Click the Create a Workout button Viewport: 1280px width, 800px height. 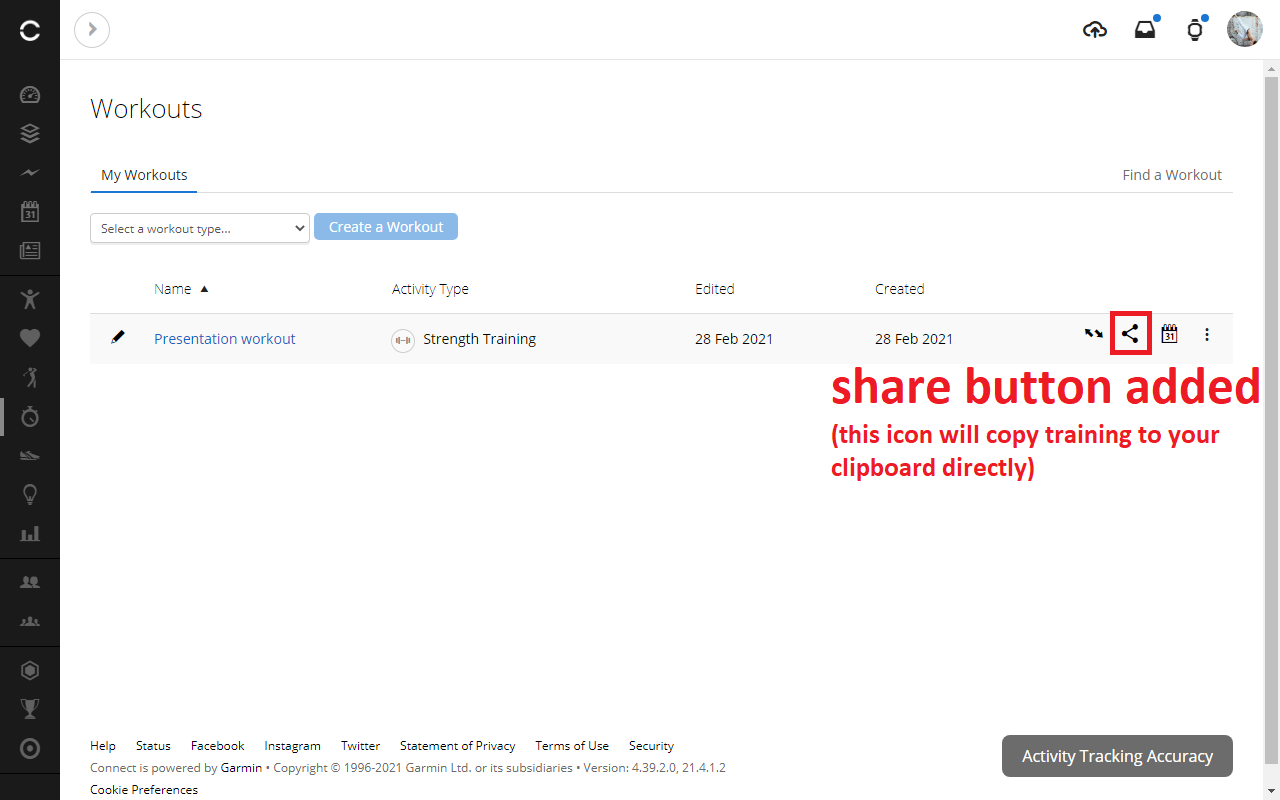coord(386,227)
